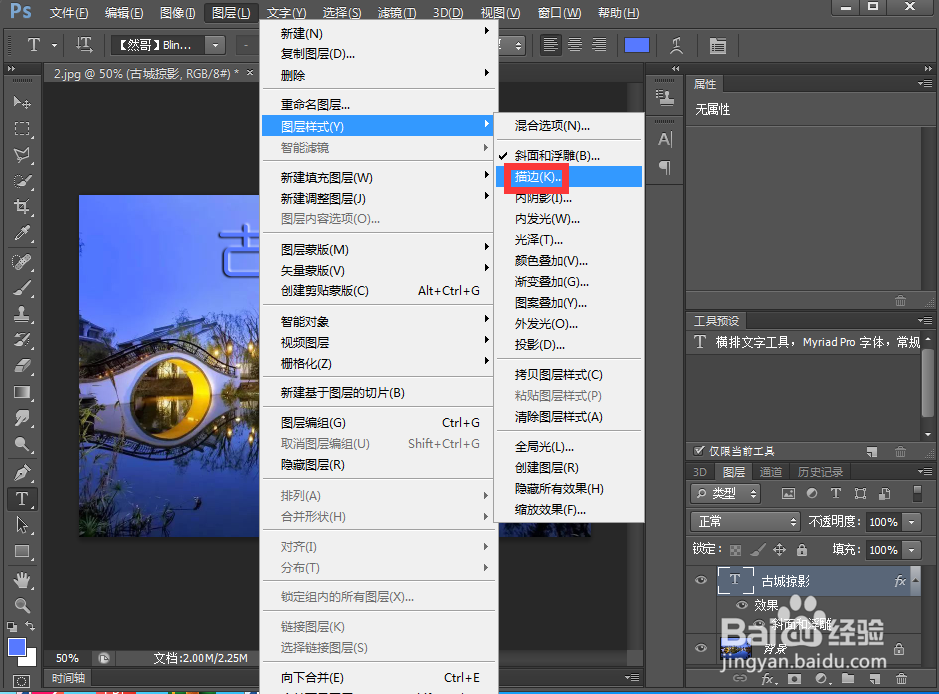Select the Horizontal Type tool
939x694 pixels.
click(x=22, y=499)
